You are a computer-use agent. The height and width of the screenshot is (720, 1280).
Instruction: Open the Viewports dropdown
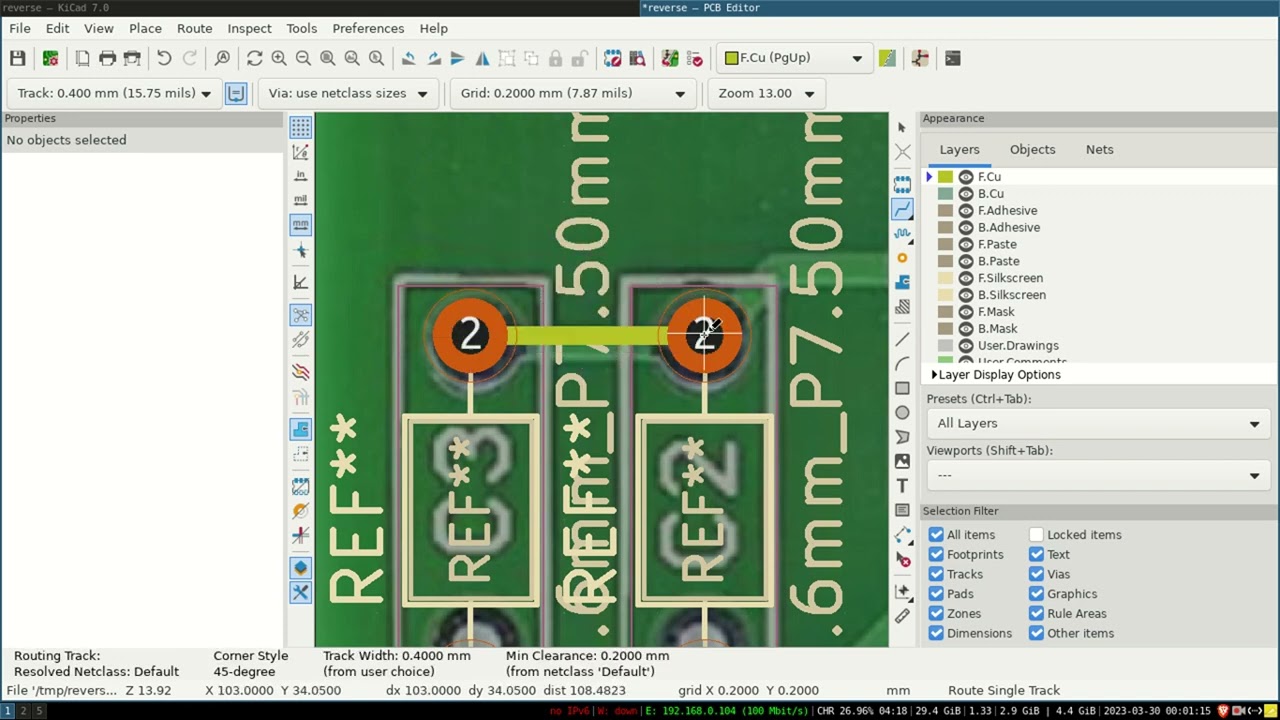pyautogui.click(x=1097, y=475)
